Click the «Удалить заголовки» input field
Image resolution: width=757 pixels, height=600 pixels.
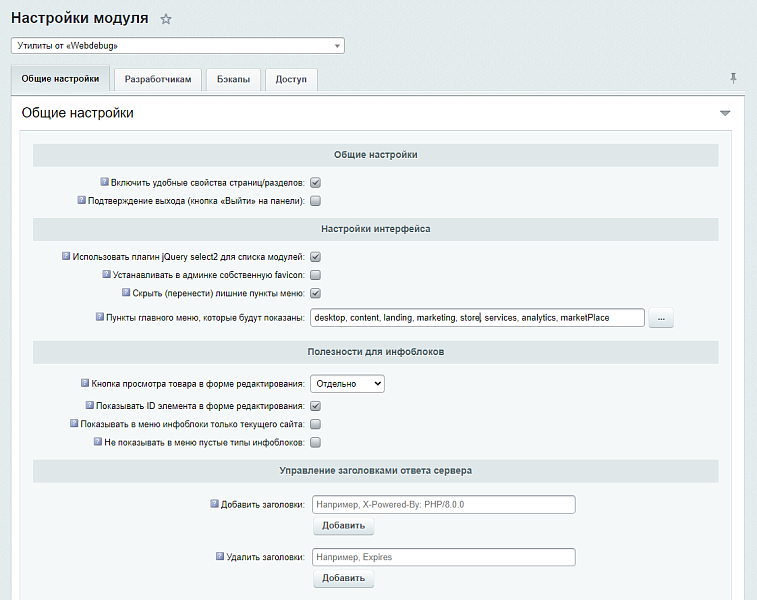(444, 557)
